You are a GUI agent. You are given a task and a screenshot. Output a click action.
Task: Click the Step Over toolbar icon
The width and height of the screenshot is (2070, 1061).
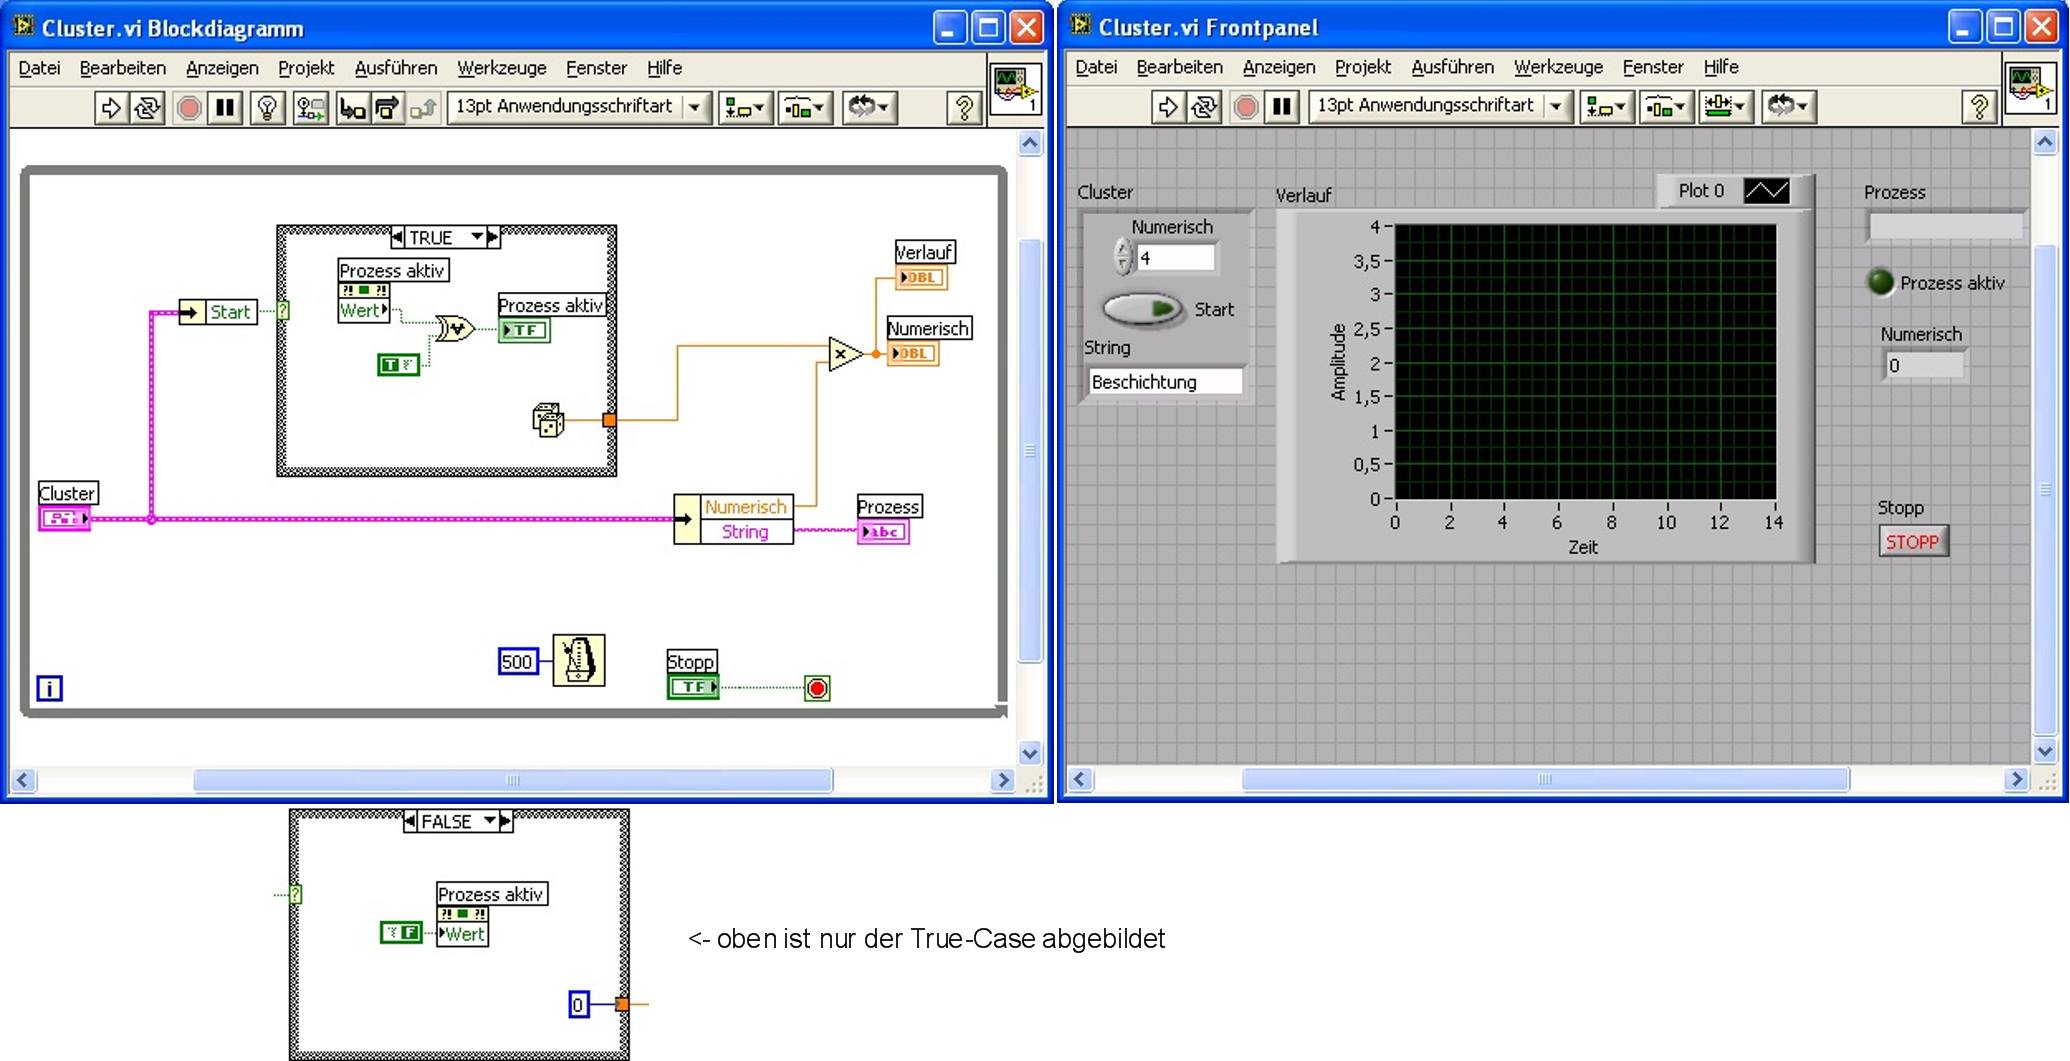[x=387, y=108]
